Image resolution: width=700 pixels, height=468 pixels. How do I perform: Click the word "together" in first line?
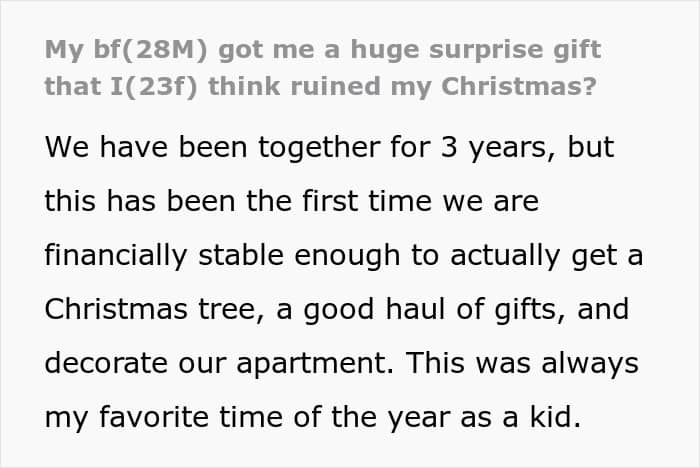click(x=319, y=148)
